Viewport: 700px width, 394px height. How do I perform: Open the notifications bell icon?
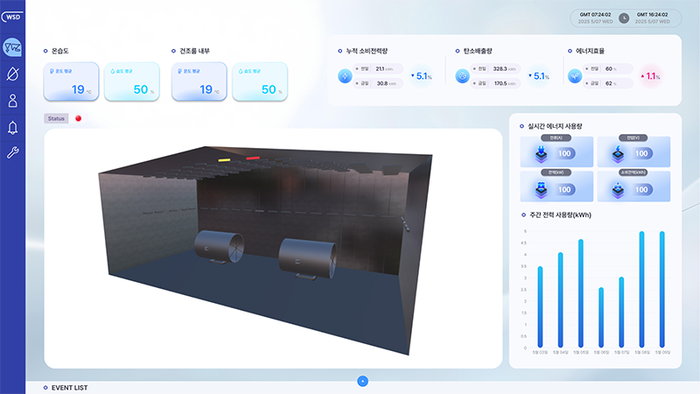click(12, 128)
